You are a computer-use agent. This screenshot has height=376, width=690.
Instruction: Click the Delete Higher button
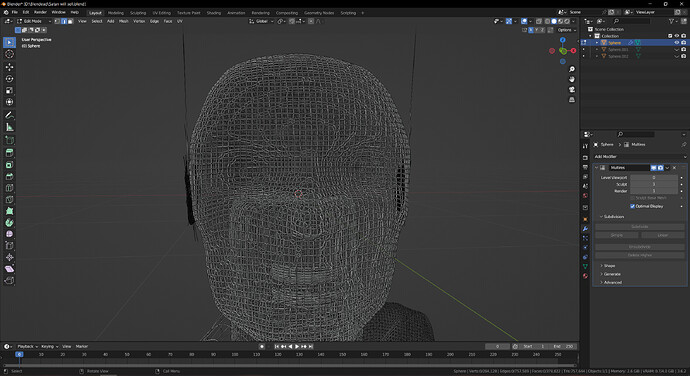[639, 255]
